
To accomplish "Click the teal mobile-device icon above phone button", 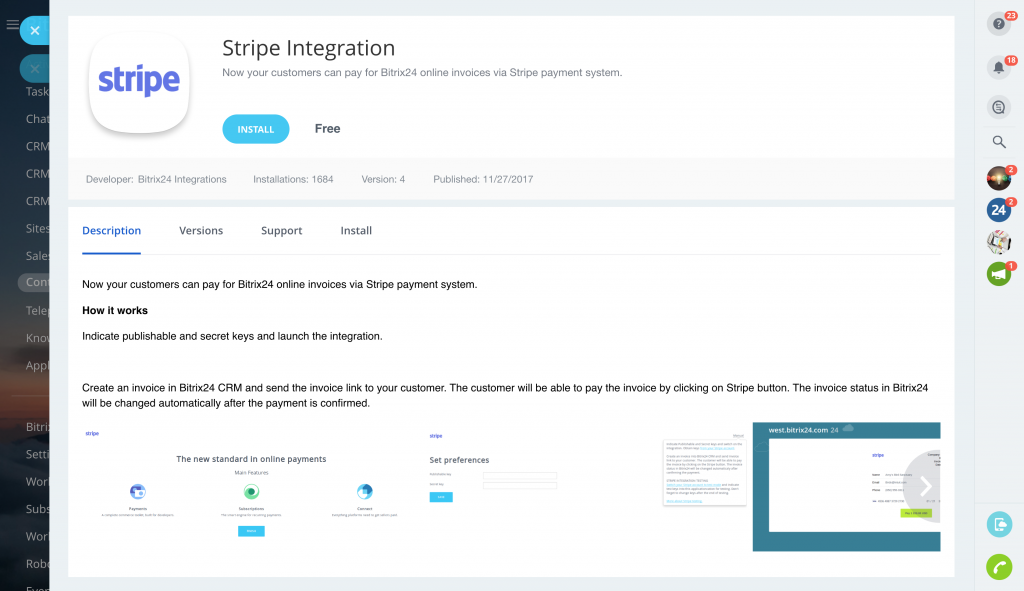I will click(x=998, y=524).
